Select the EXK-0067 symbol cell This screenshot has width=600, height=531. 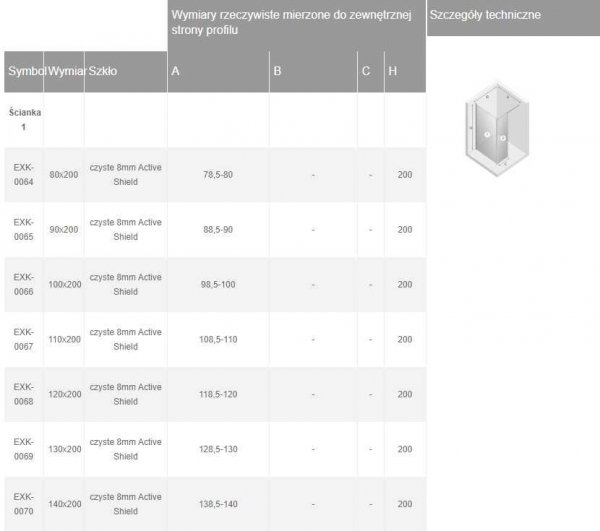click(x=24, y=339)
